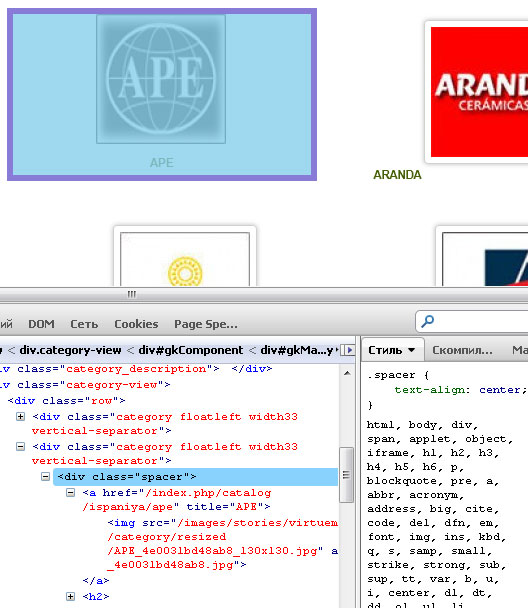Open the ARANDA category link
The image size is (528, 608).
point(397,175)
